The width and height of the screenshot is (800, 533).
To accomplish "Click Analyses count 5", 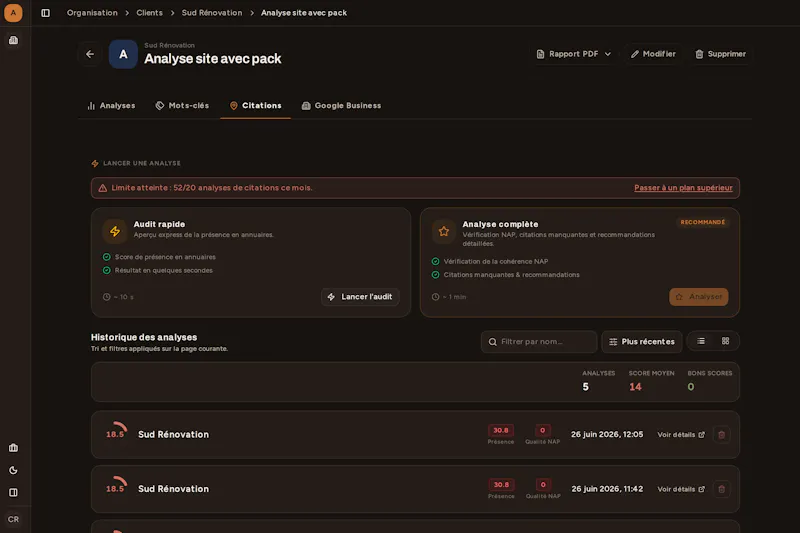I will point(586,387).
